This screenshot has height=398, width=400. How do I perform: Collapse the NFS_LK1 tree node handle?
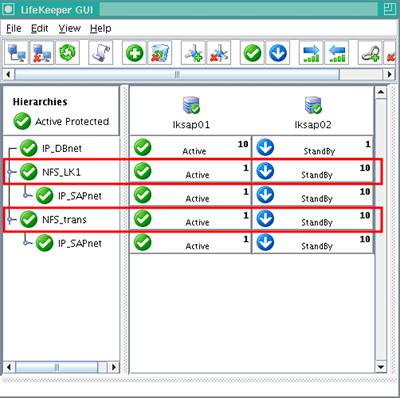point(10,172)
